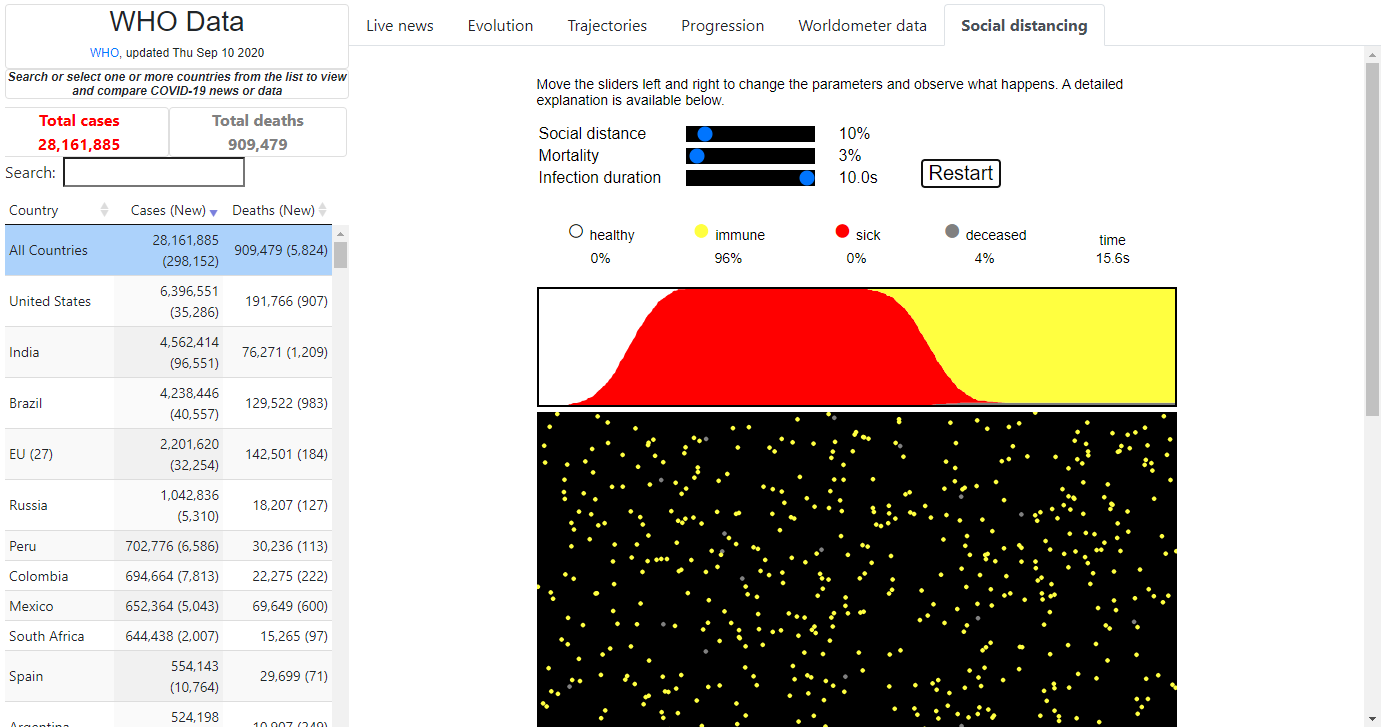Open the Evolution tab
The width and height of the screenshot is (1387, 727).
[500, 26]
